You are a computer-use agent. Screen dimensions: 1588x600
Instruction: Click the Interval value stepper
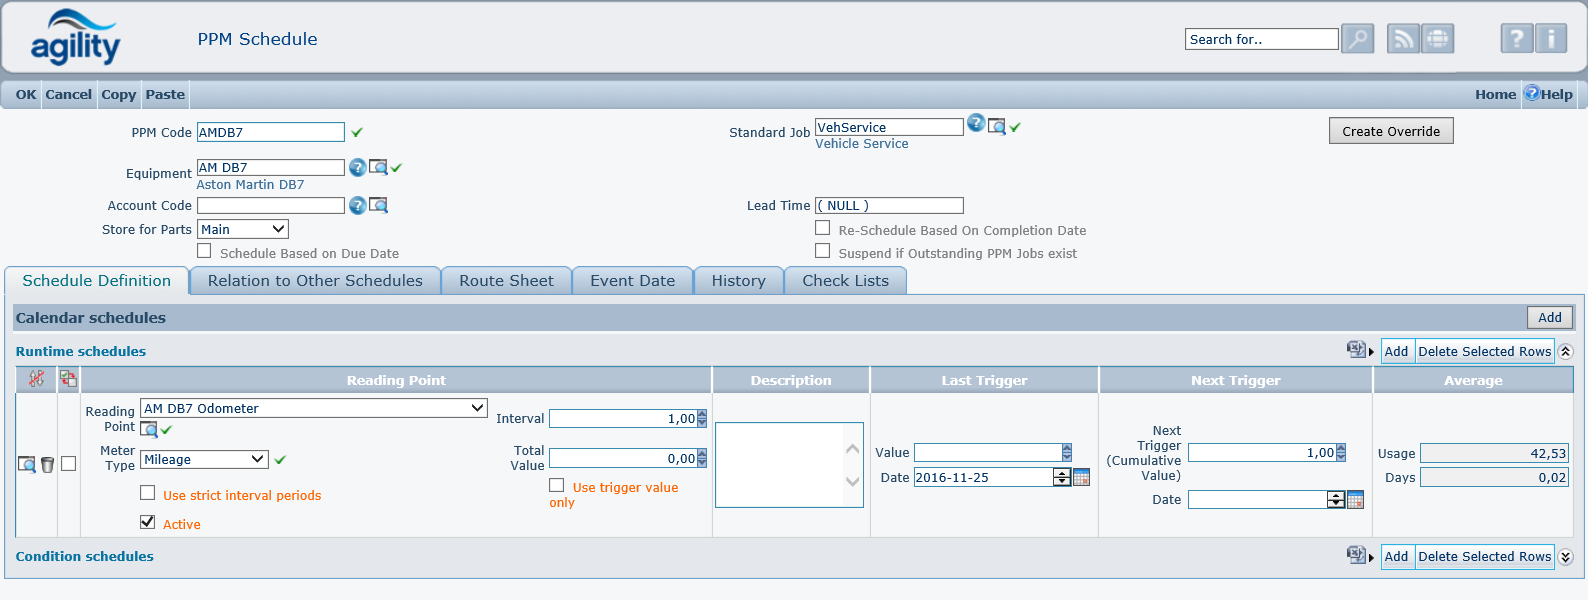pyautogui.click(x=702, y=418)
